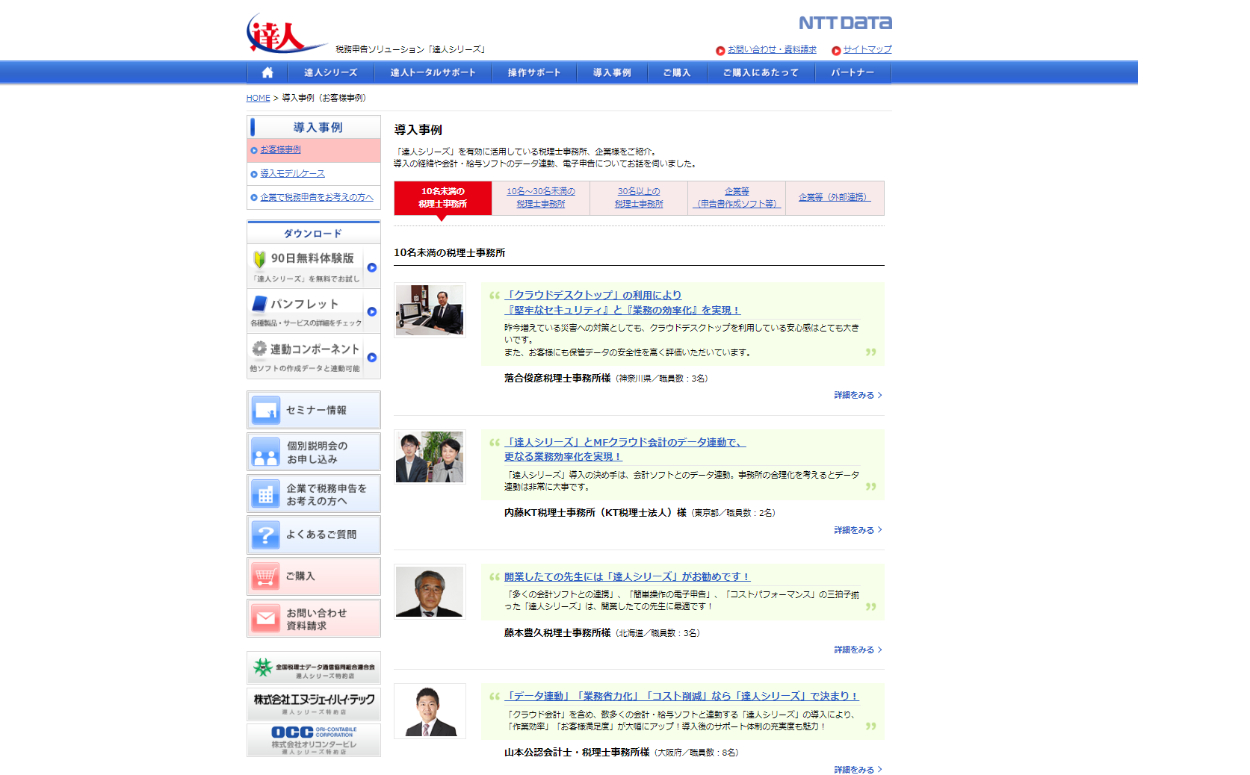Screen dimensions: 1250x775
Task: Click the サイトマップ link
Action: [x=866, y=49]
